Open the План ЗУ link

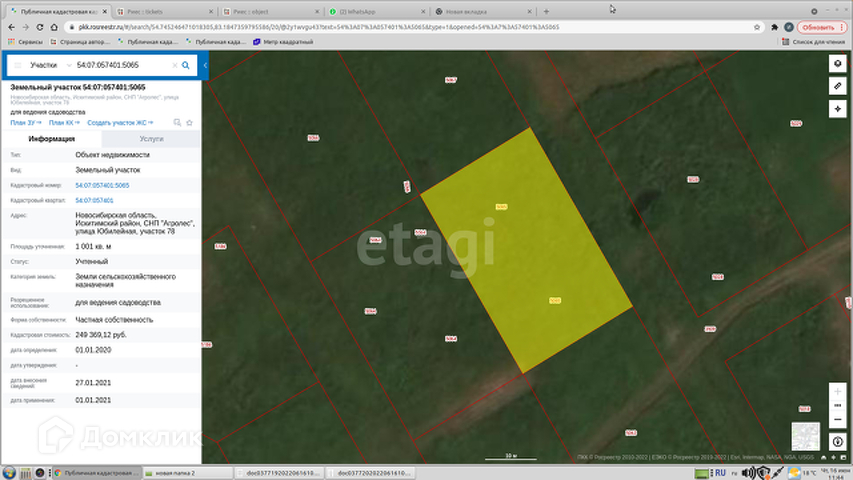(26, 122)
